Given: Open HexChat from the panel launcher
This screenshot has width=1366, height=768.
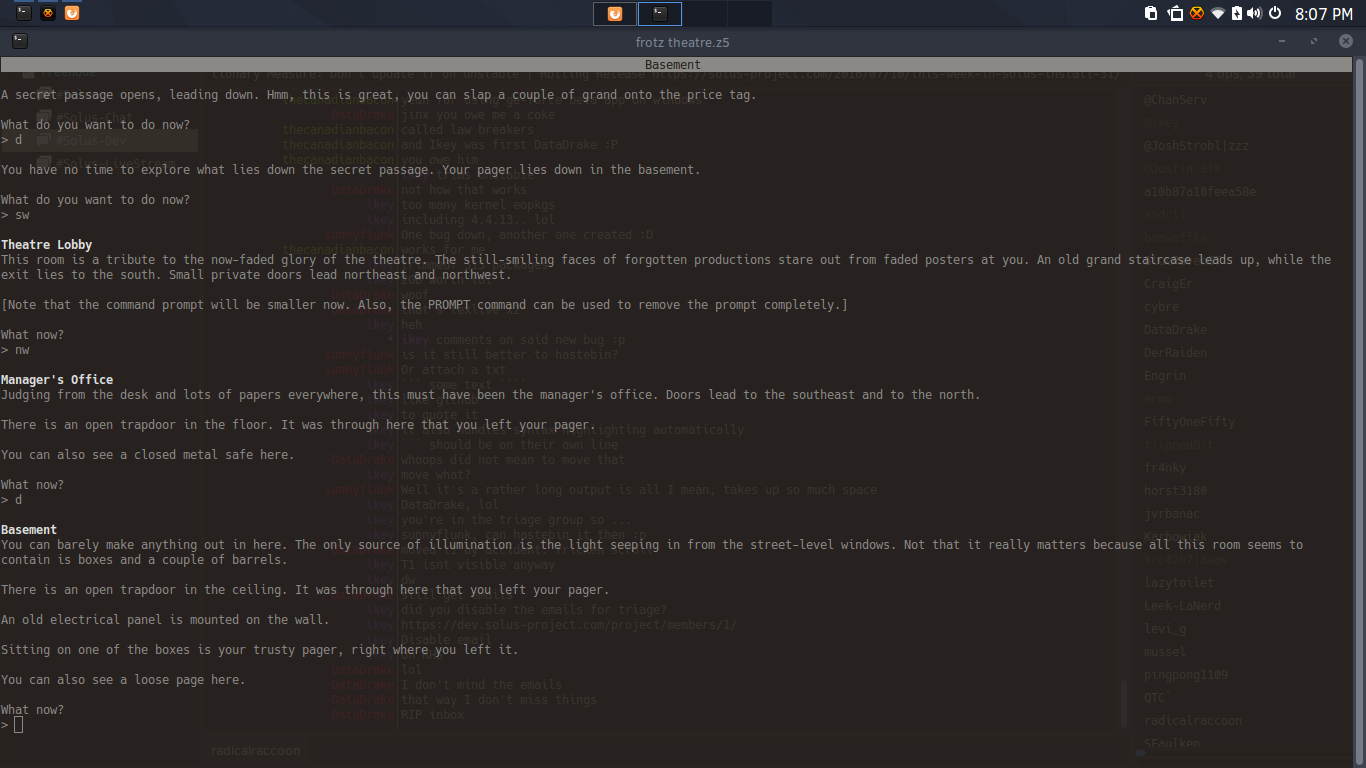Looking at the screenshot, I should click(x=47, y=13).
